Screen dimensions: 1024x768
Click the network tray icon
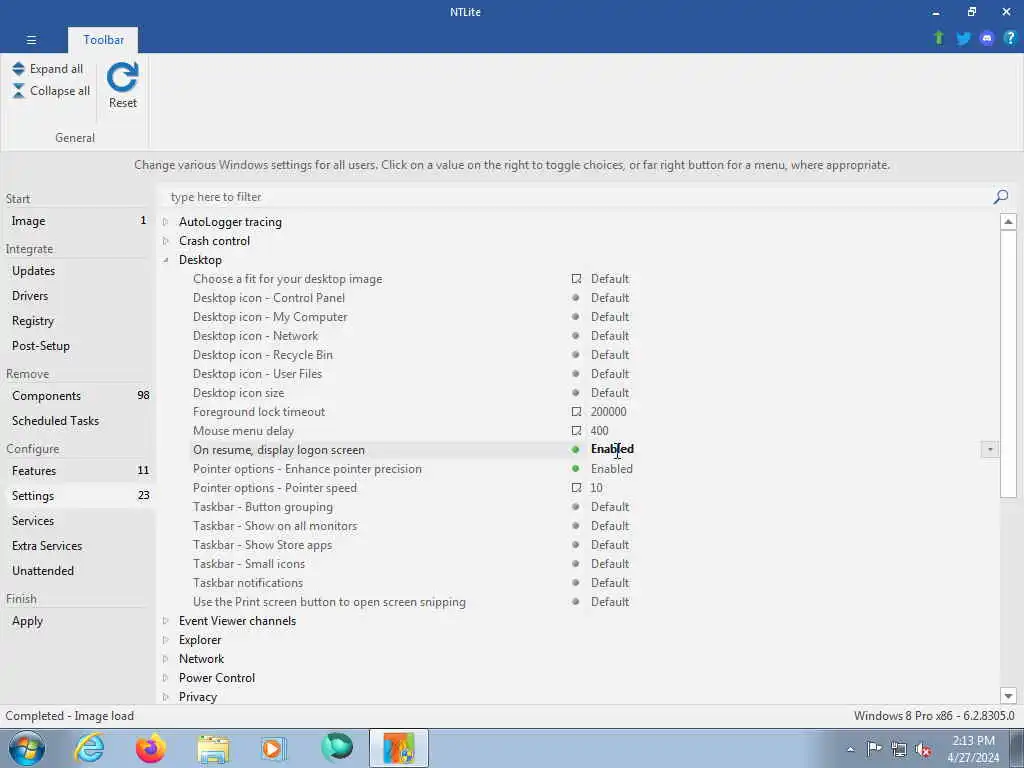pyautogui.click(x=899, y=749)
